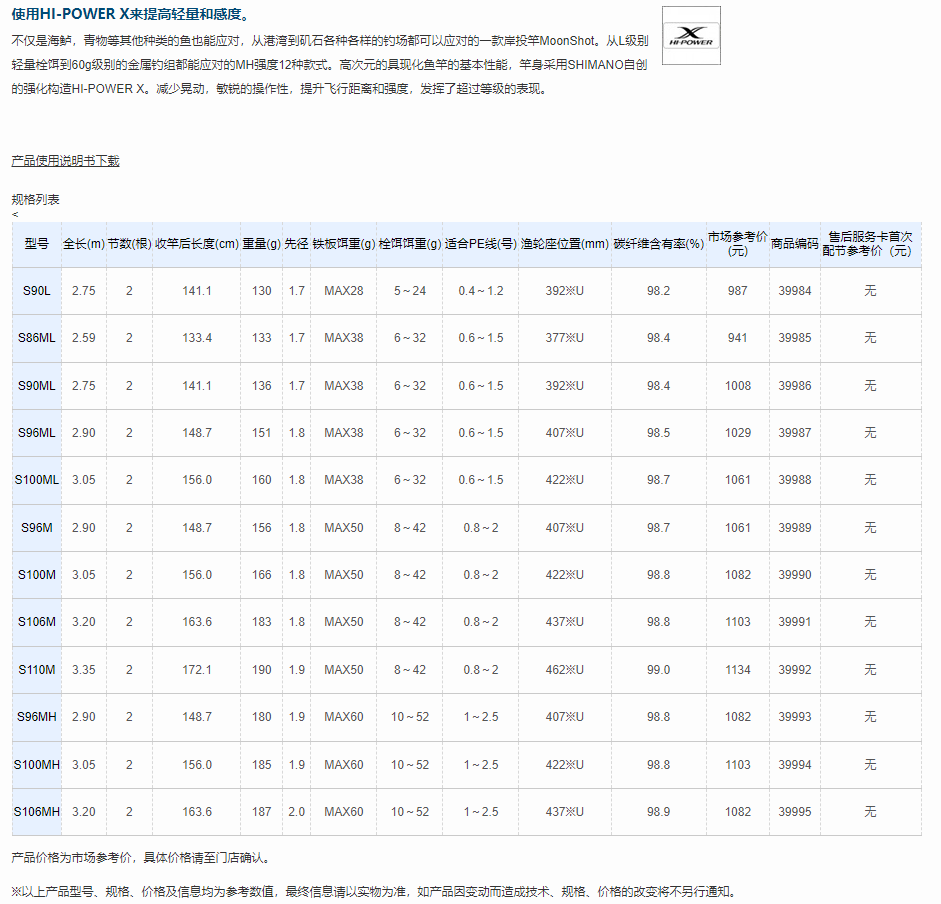Click 377※U reel seat position
Viewport: 941px width, 904px height.
point(565,338)
